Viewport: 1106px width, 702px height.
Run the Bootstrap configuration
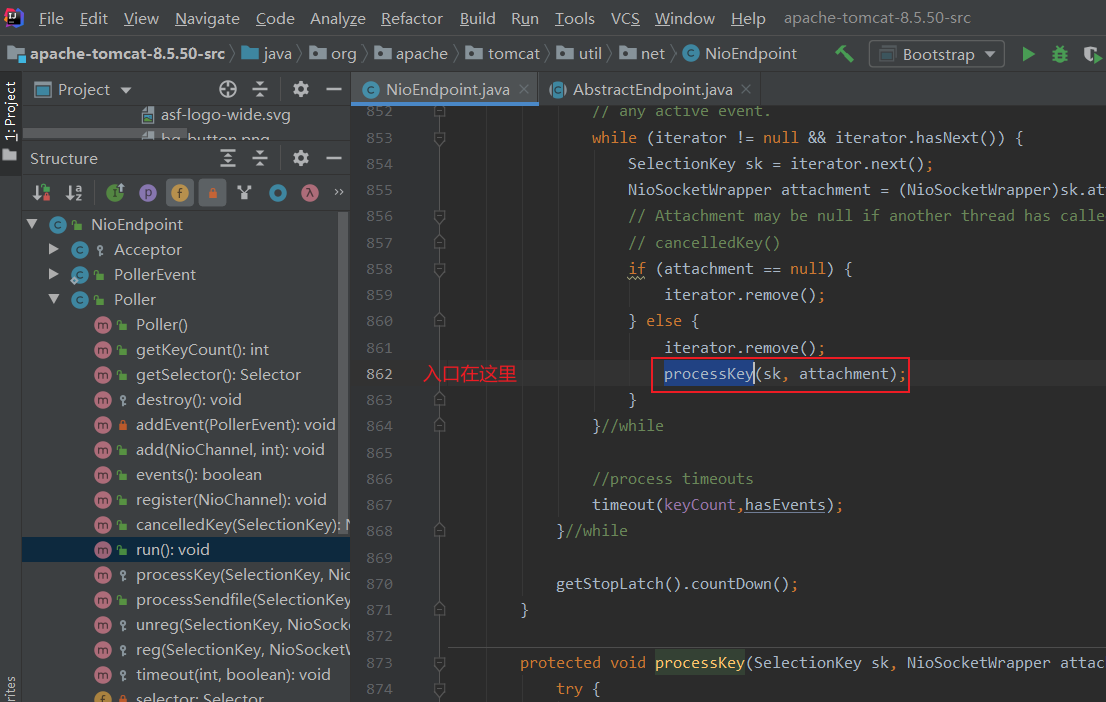coord(1028,54)
